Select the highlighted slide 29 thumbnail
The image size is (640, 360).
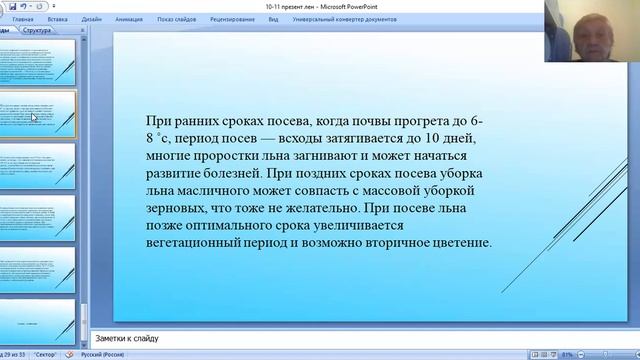37,114
